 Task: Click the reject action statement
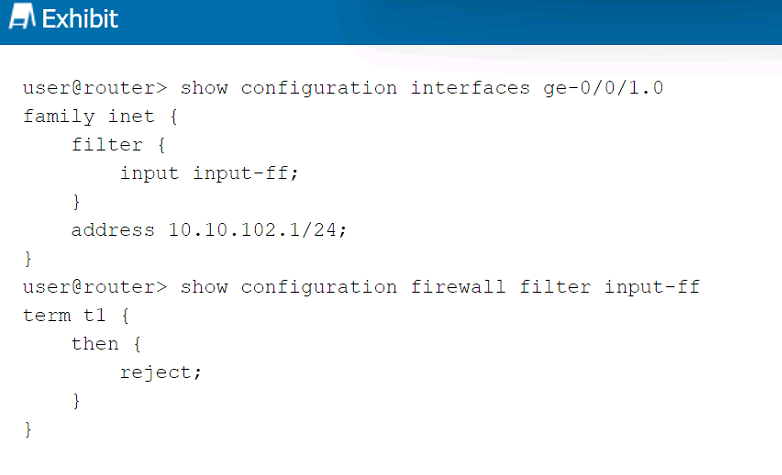(x=161, y=373)
